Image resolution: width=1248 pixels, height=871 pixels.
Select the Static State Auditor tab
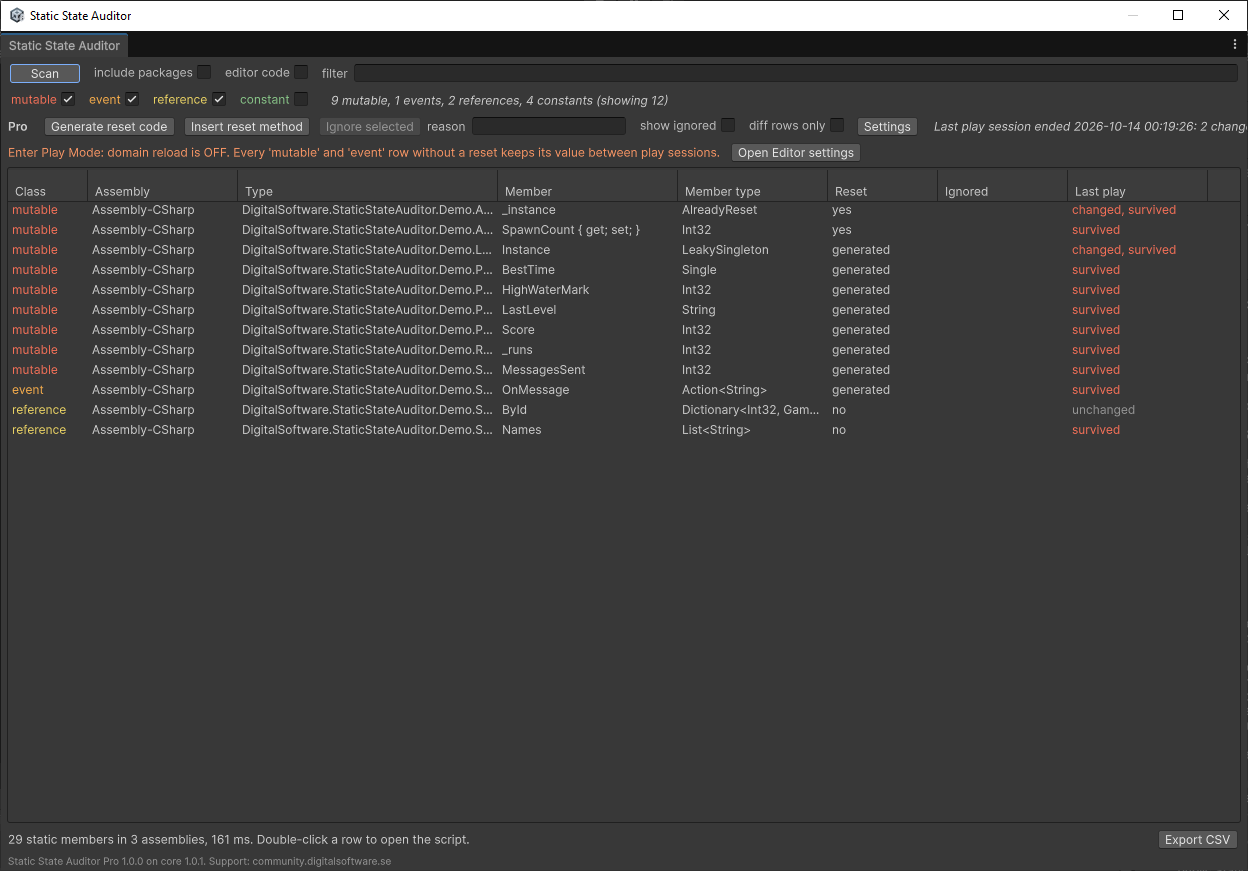click(64, 45)
